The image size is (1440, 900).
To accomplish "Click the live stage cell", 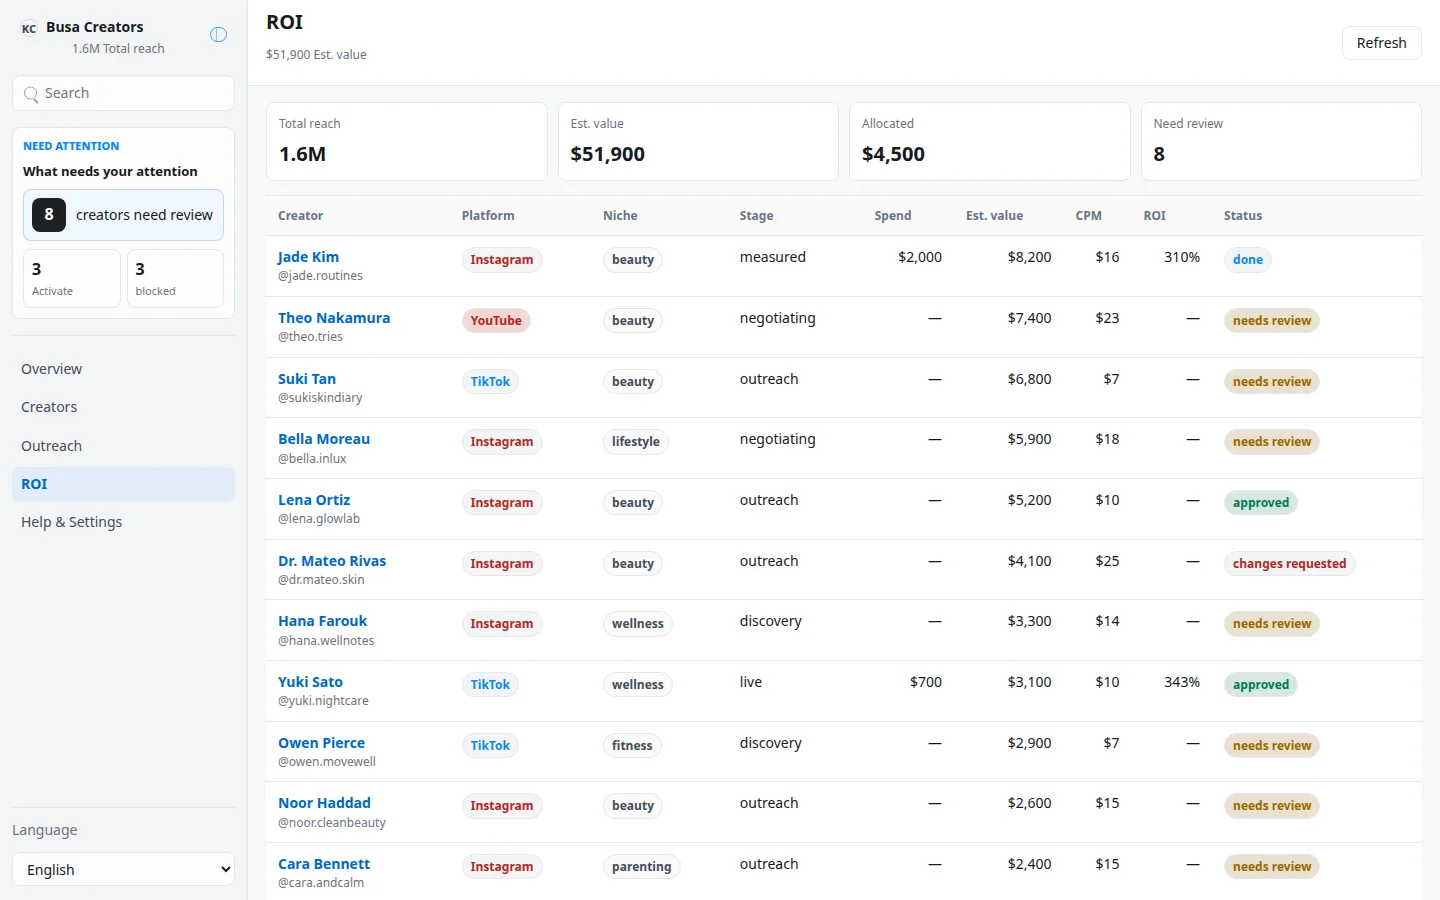I will (751, 682).
